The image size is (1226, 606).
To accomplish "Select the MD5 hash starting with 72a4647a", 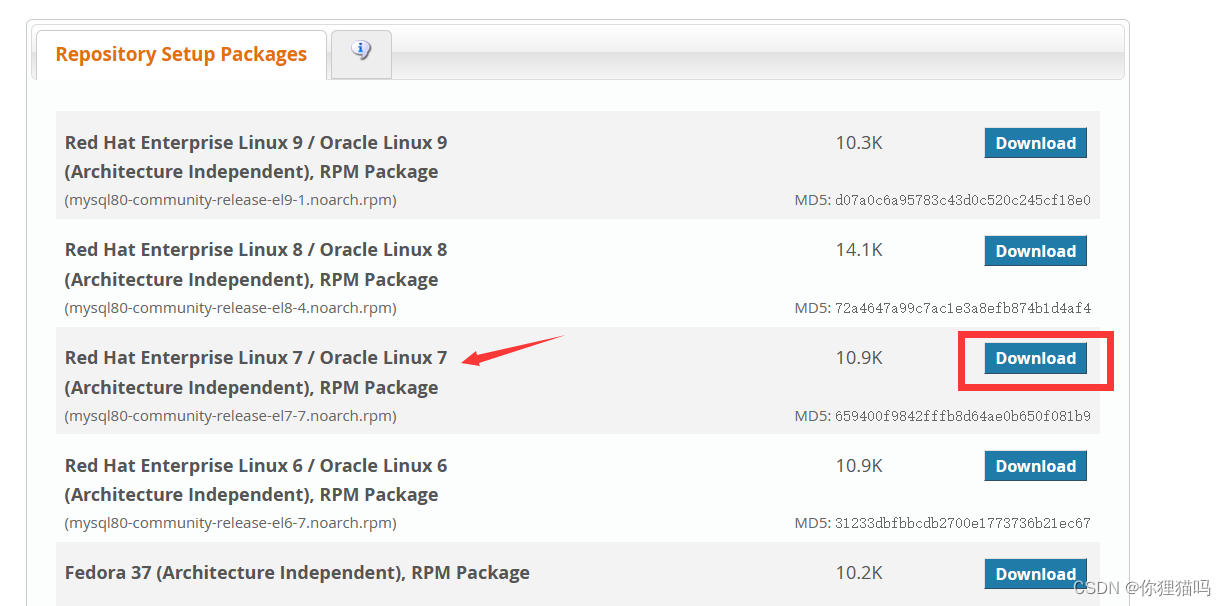I will (x=962, y=308).
